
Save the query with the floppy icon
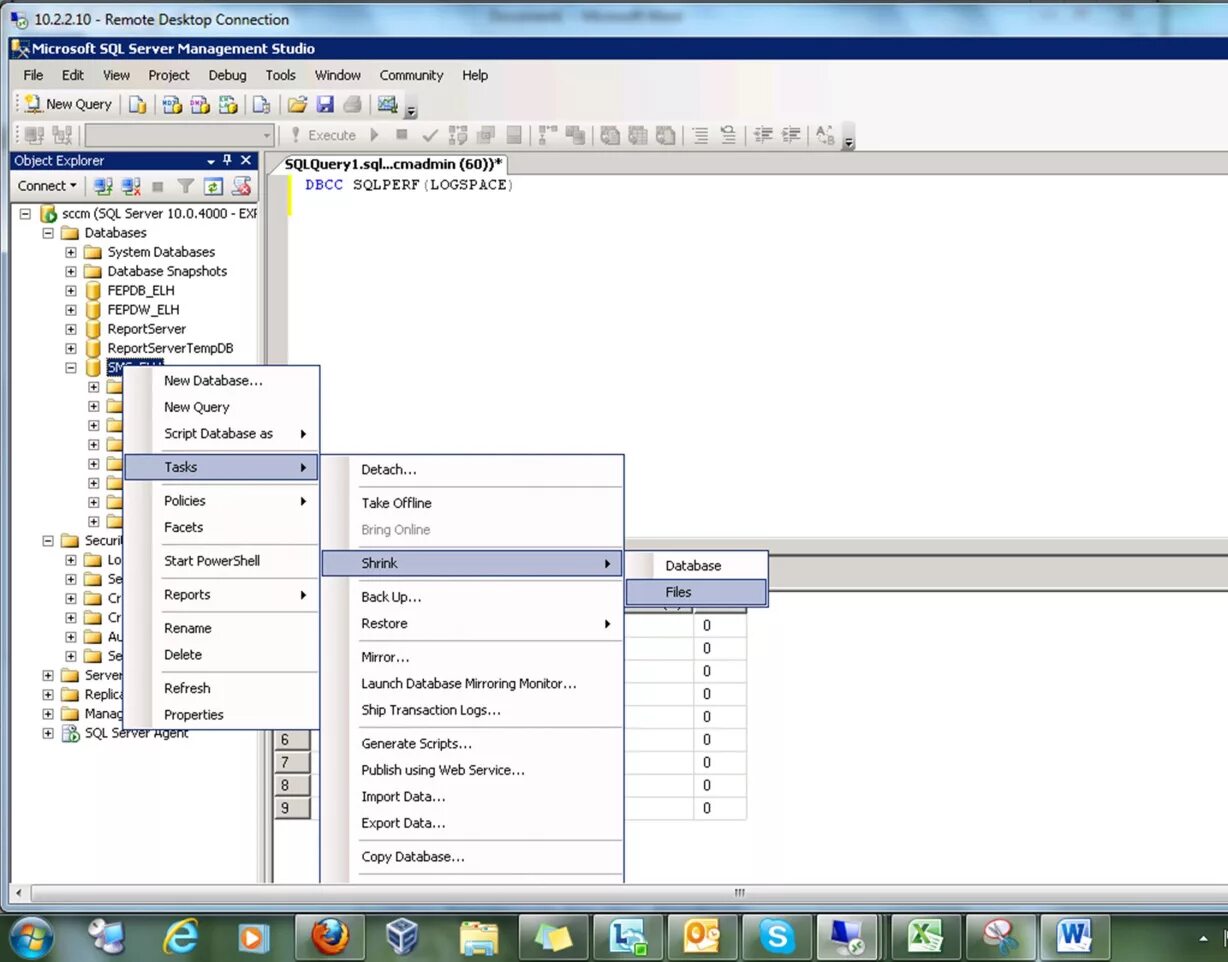pyautogui.click(x=325, y=104)
